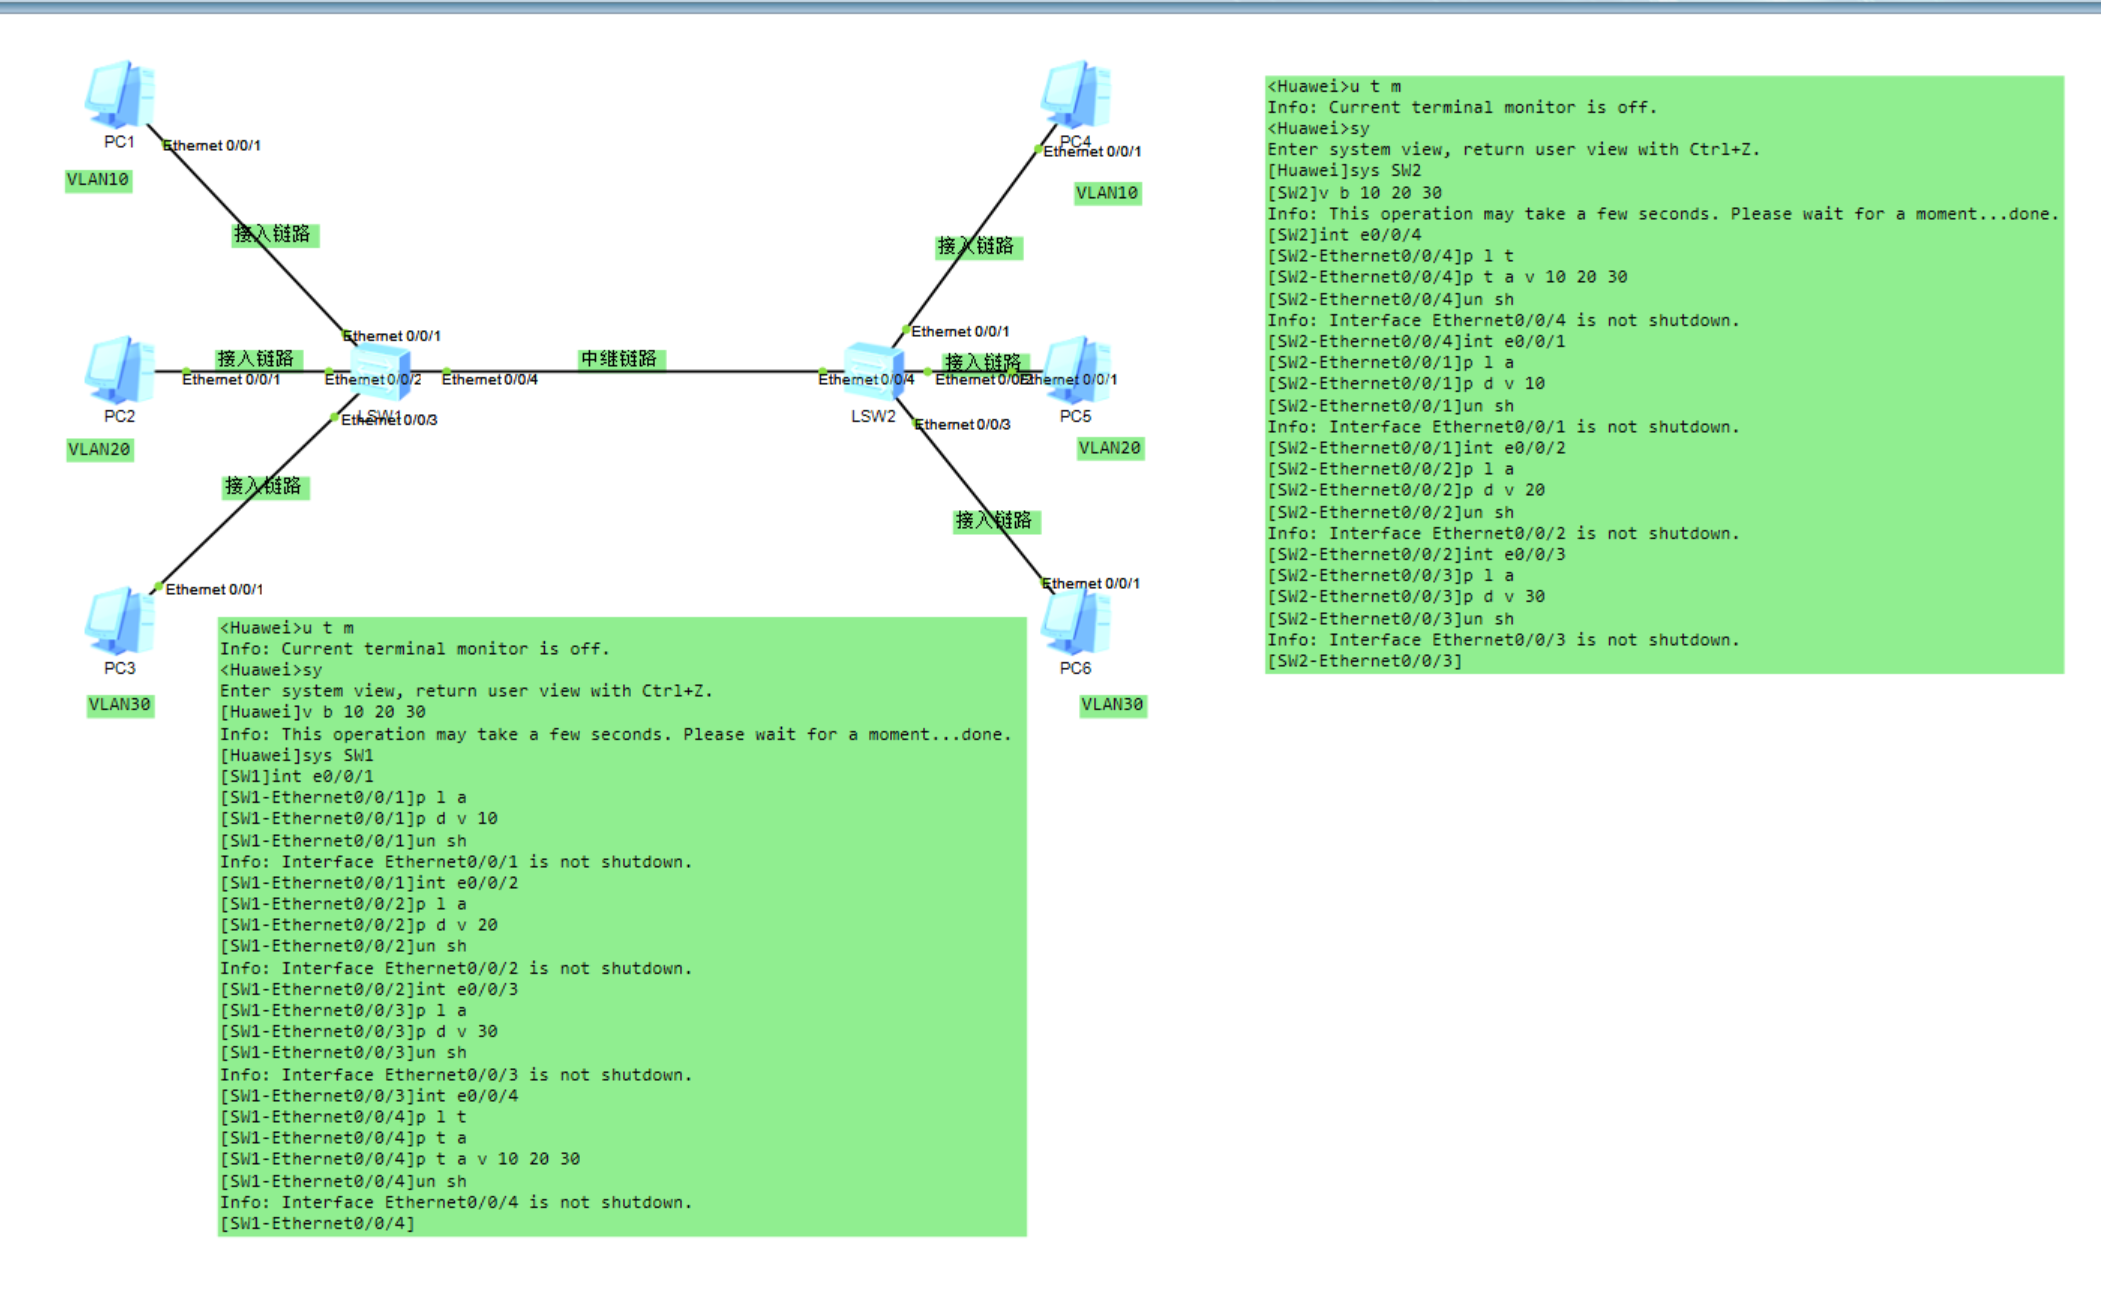Screen dimensions: 2101x1289
Task: Select the PC3 computer icon
Action: [x=120, y=620]
